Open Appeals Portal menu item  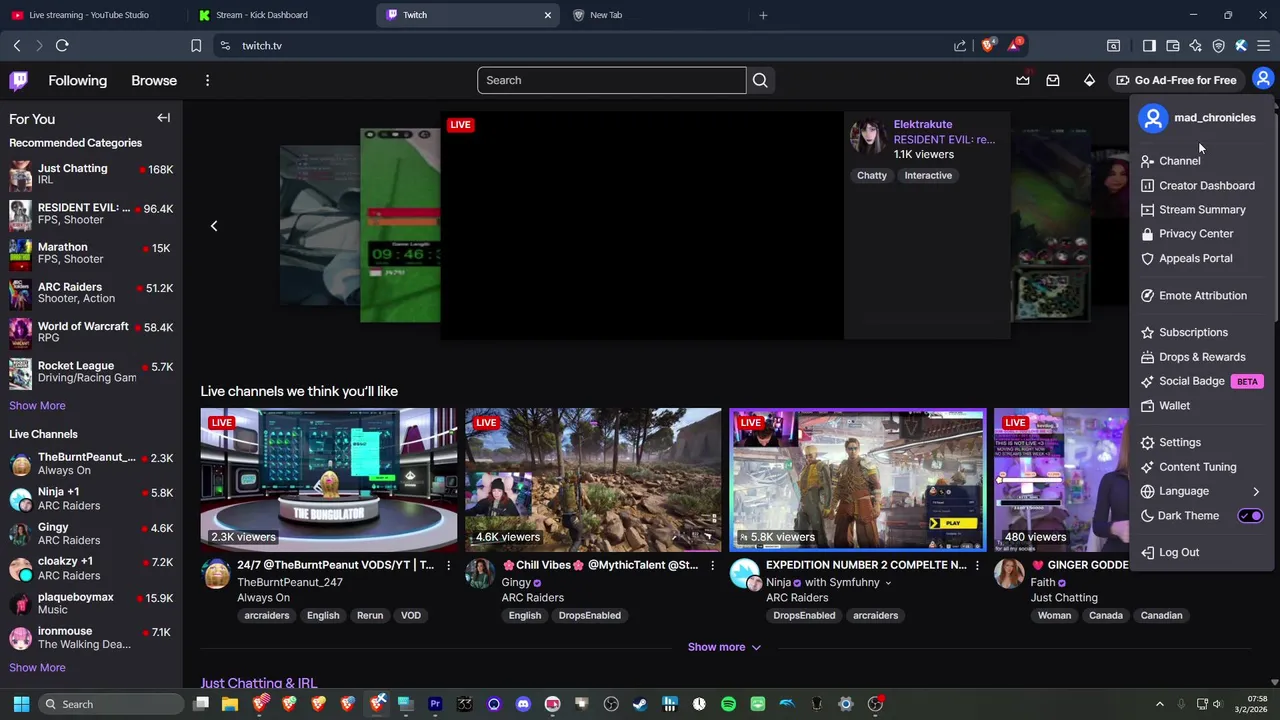[1203, 258]
